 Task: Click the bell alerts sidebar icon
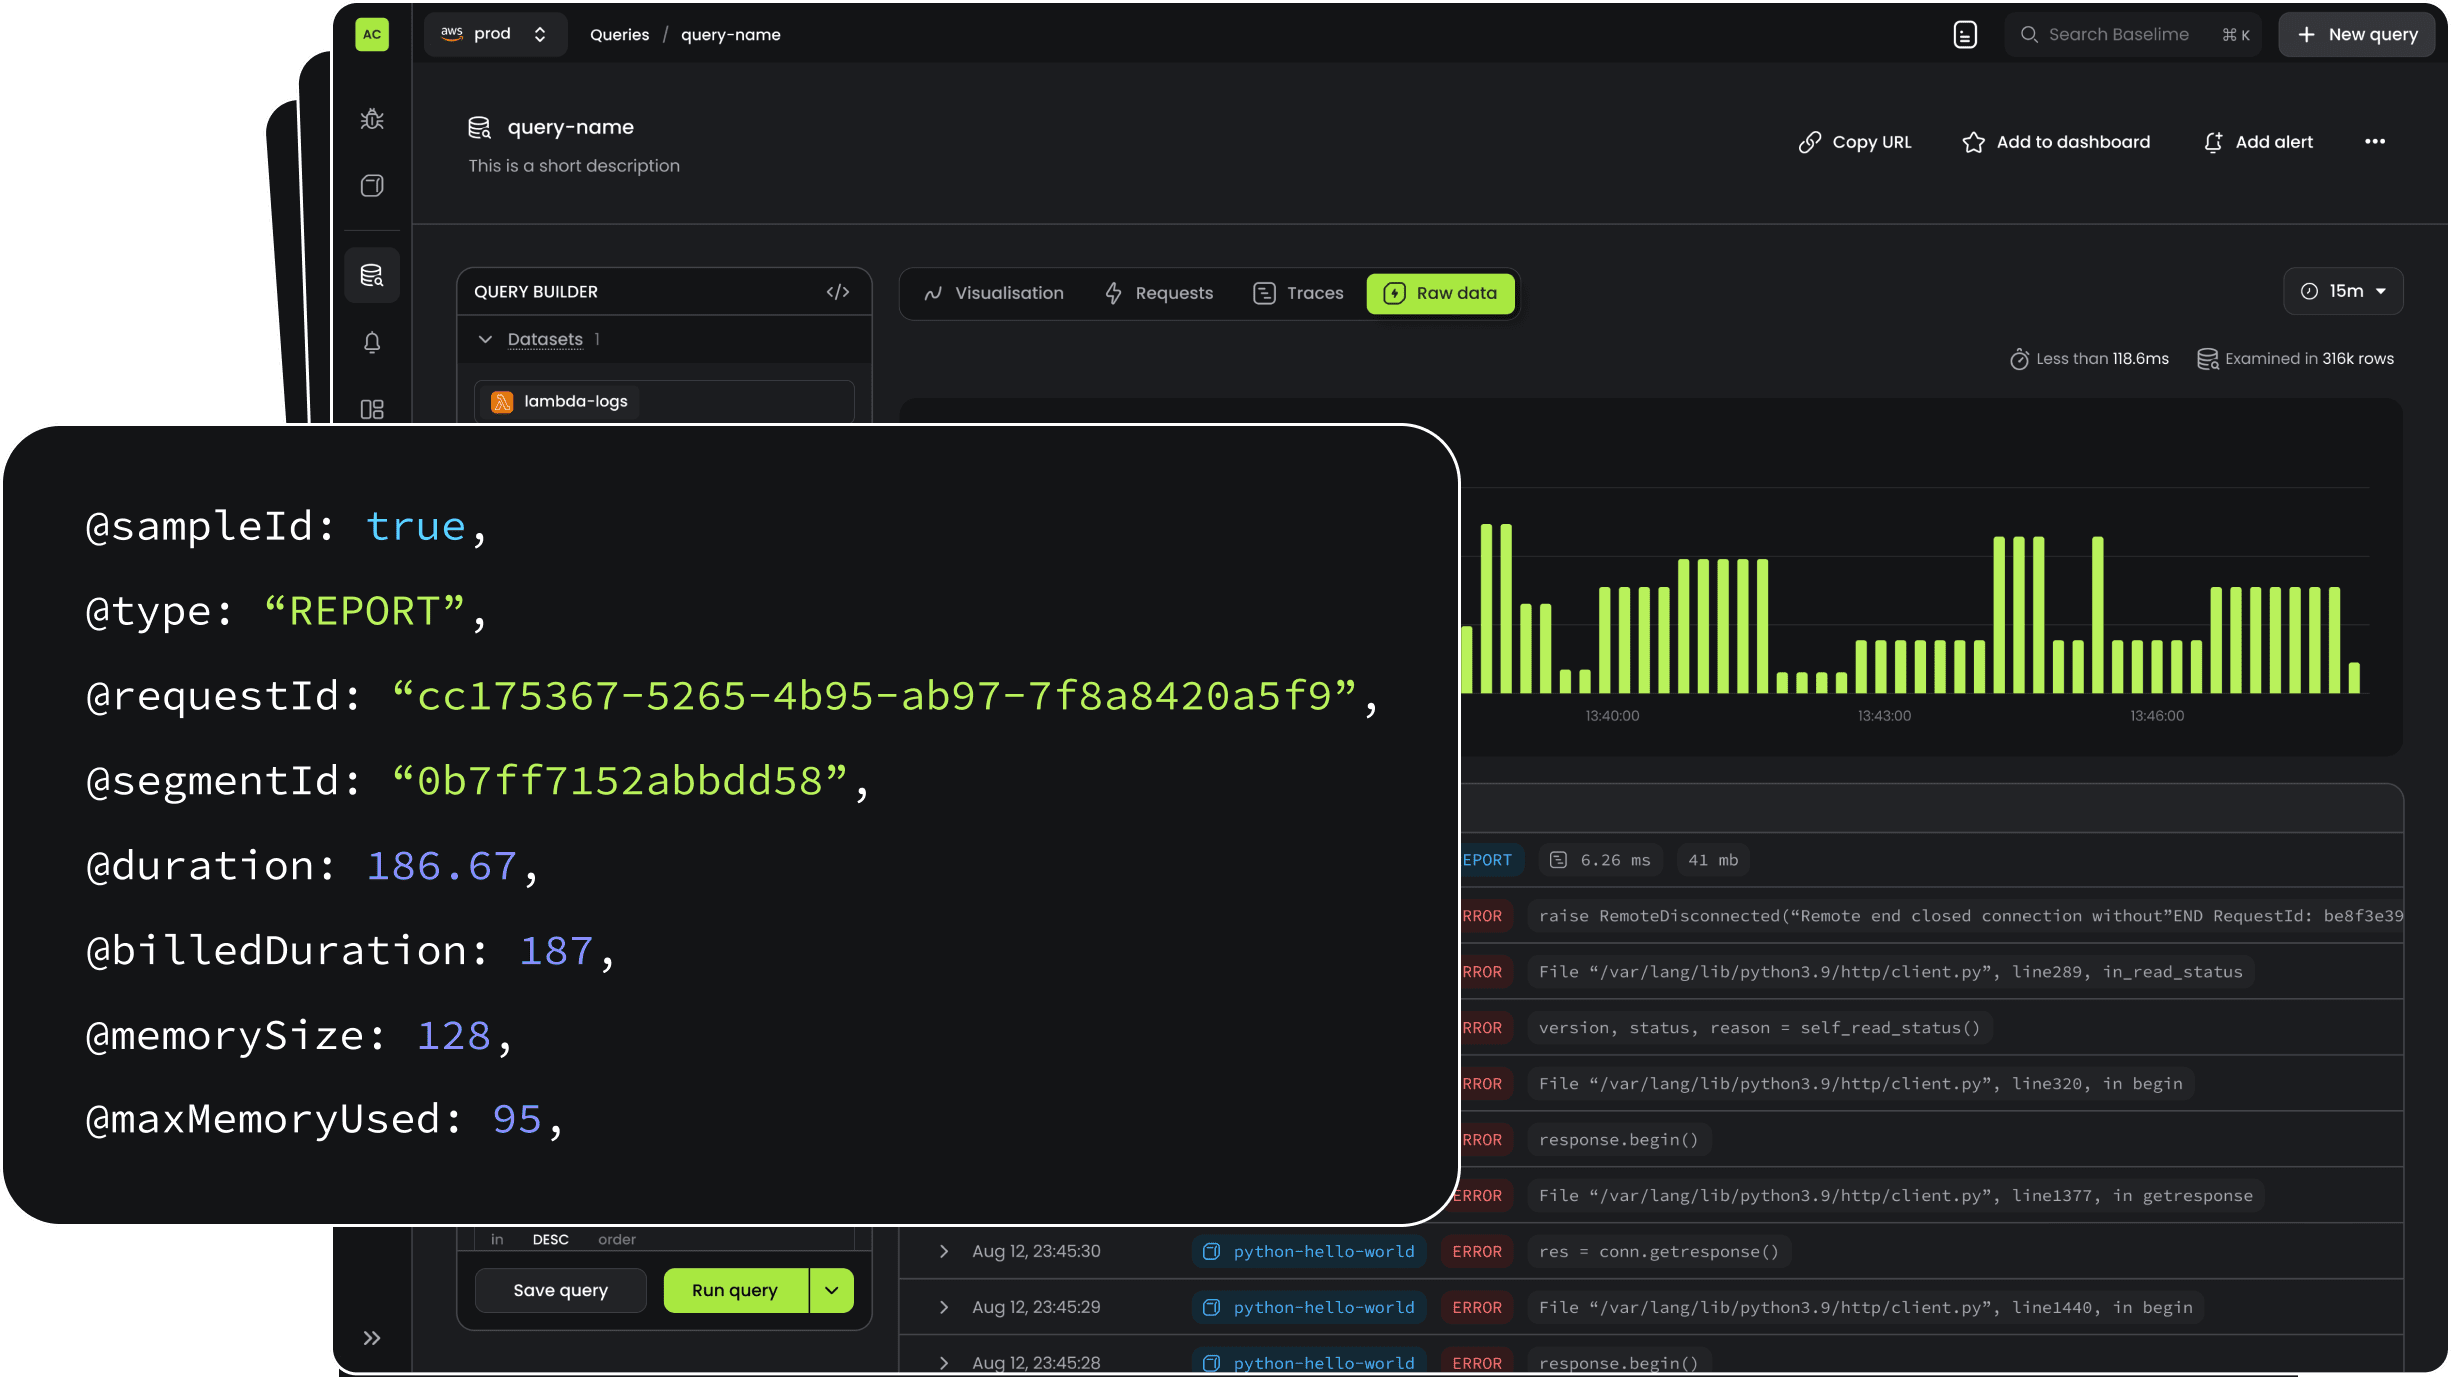(372, 343)
